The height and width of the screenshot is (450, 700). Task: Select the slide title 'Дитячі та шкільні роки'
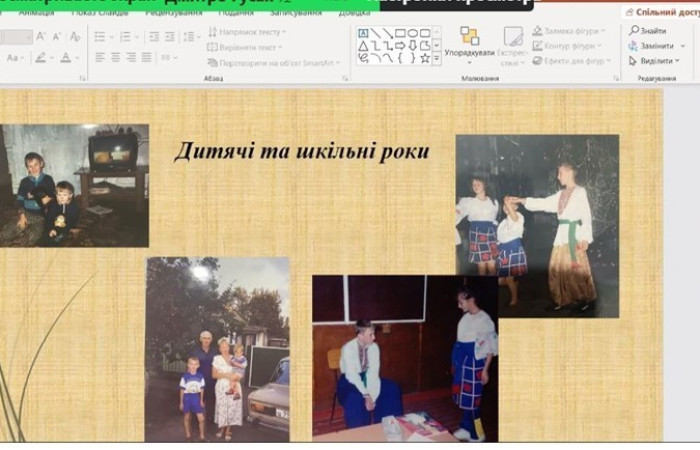tap(302, 151)
